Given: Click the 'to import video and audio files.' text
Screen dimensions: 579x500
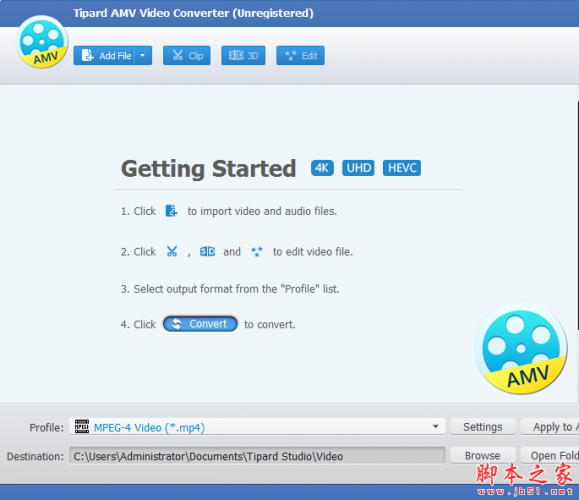Looking at the screenshot, I should [262, 211].
